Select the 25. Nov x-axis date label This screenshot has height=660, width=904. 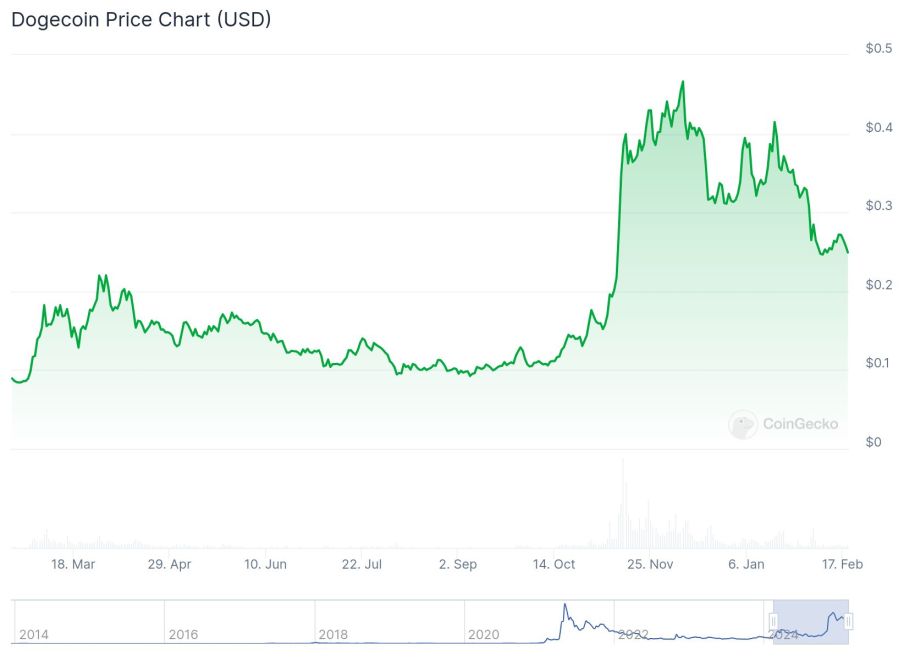pos(649,564)
